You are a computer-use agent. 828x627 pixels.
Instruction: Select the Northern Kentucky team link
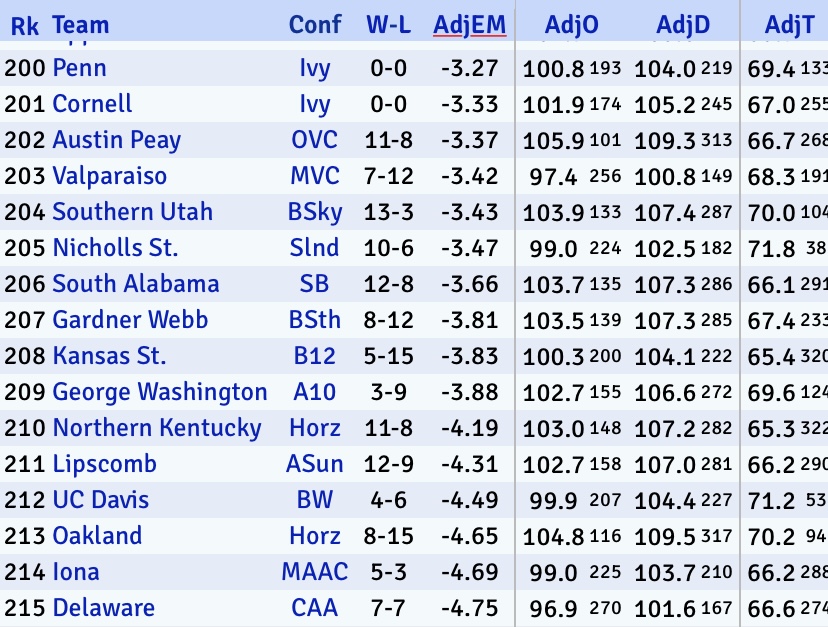(x=157, y=428)
